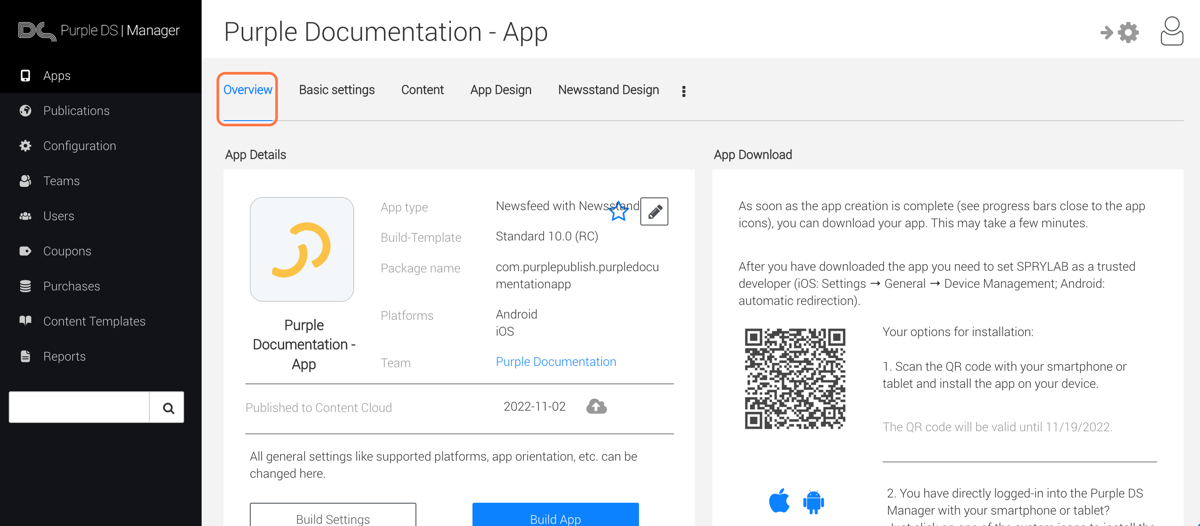Click the Teams icon in sidebar
1200x526 pixels.
point(25,181)
